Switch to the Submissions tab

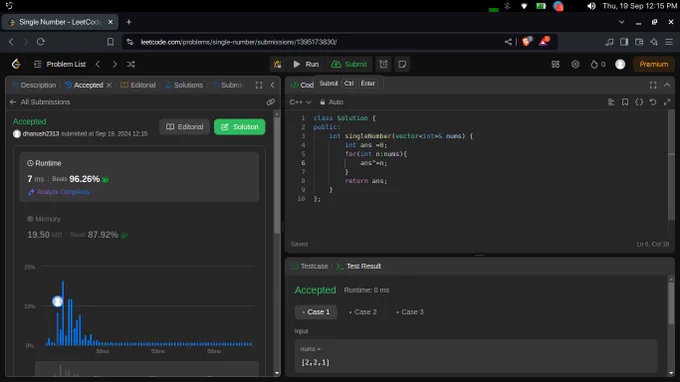coord(229,85)
